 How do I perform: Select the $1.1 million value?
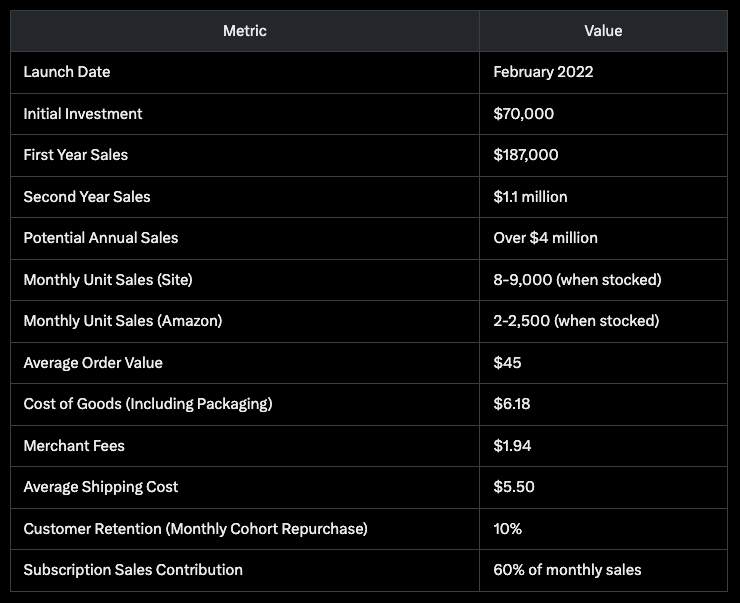(x=530, y=197)
